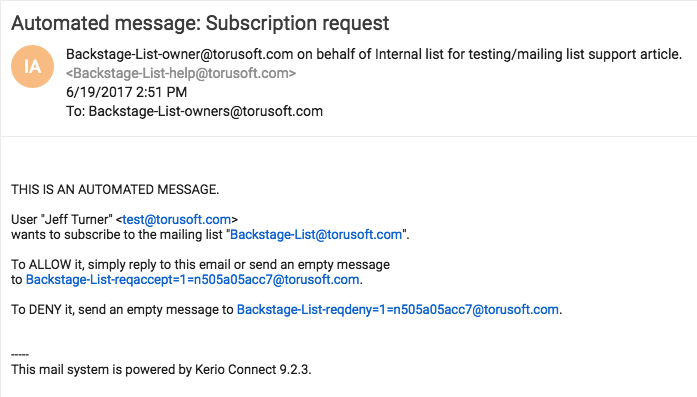Click the orange IA sender avatar
This screenshot has width=697, height=397.
(32, 66)
